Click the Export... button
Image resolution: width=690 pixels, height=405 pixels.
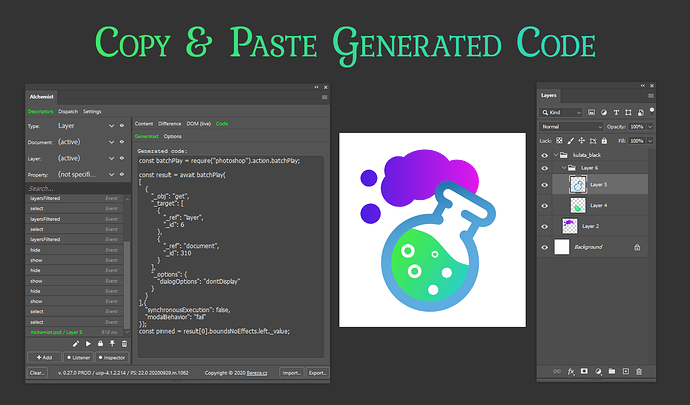point(317,373)
